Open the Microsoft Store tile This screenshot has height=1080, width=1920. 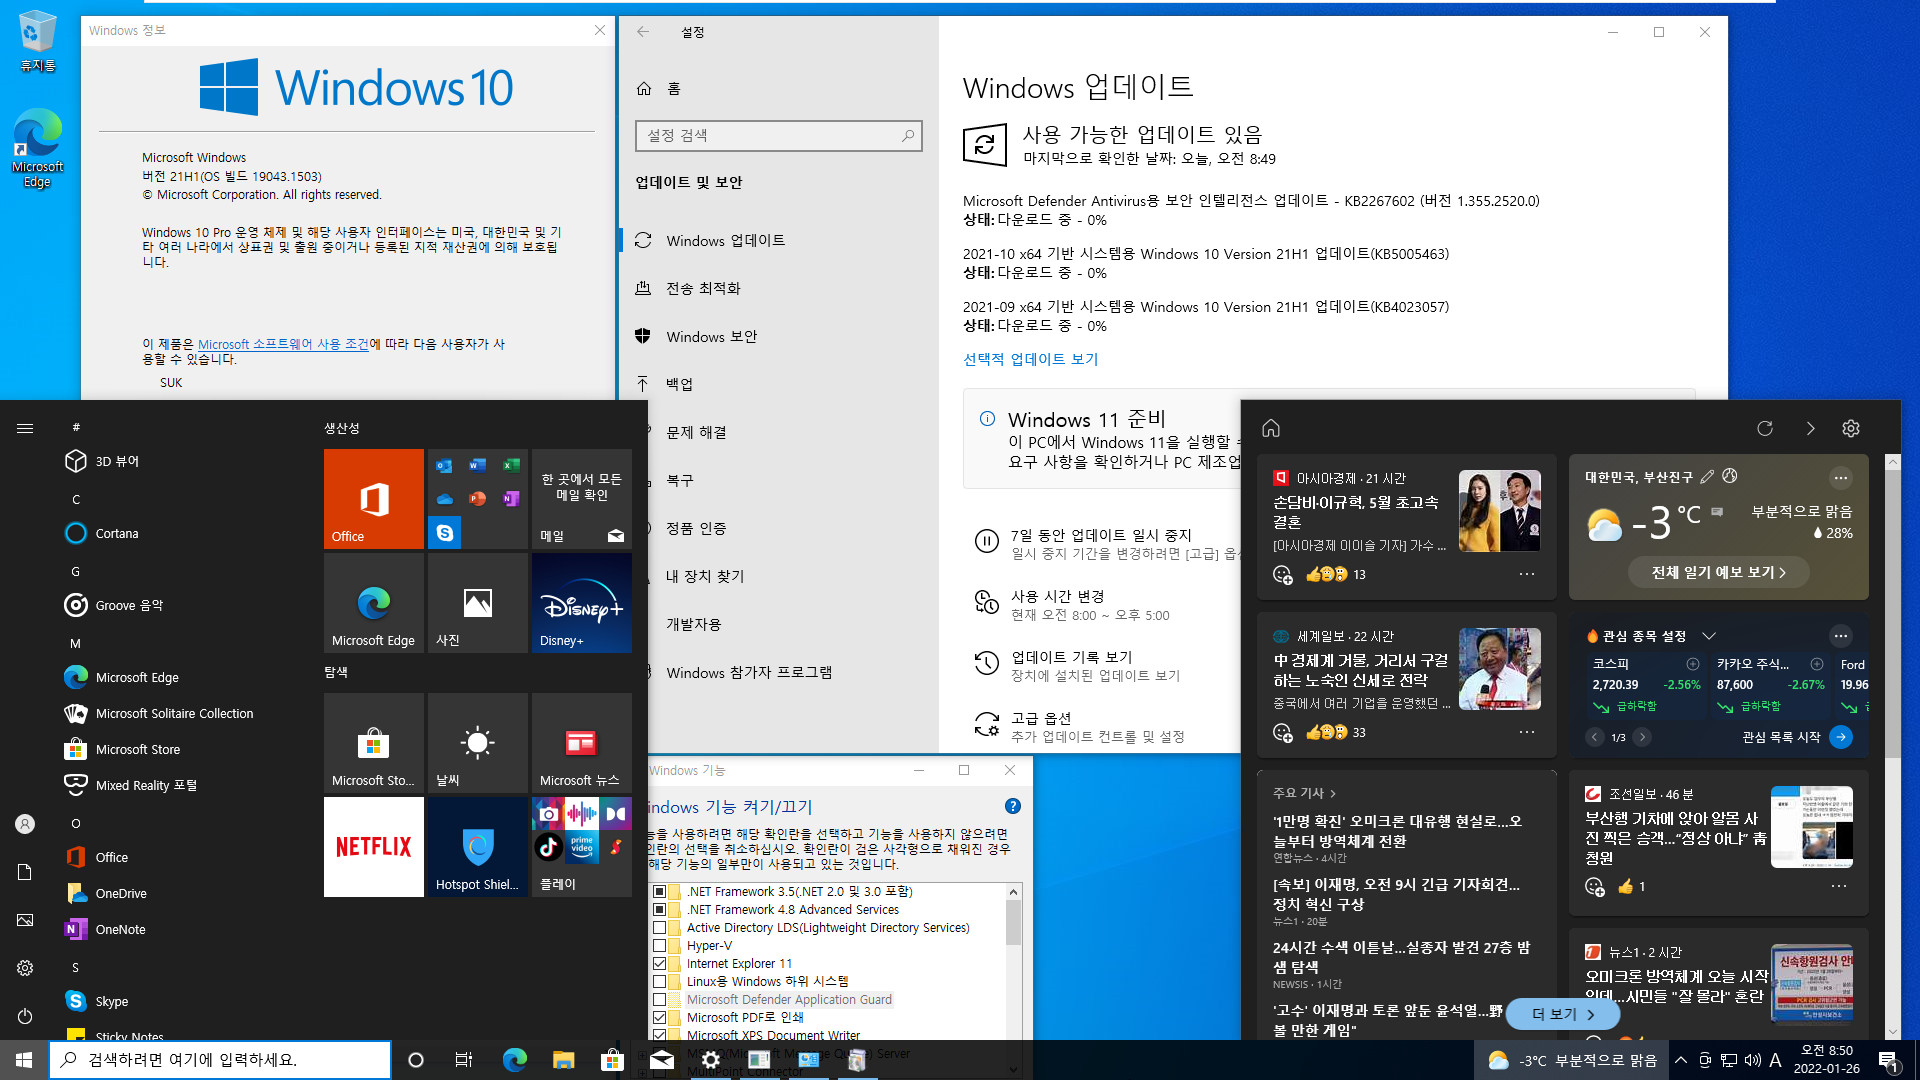click(374, 743)
